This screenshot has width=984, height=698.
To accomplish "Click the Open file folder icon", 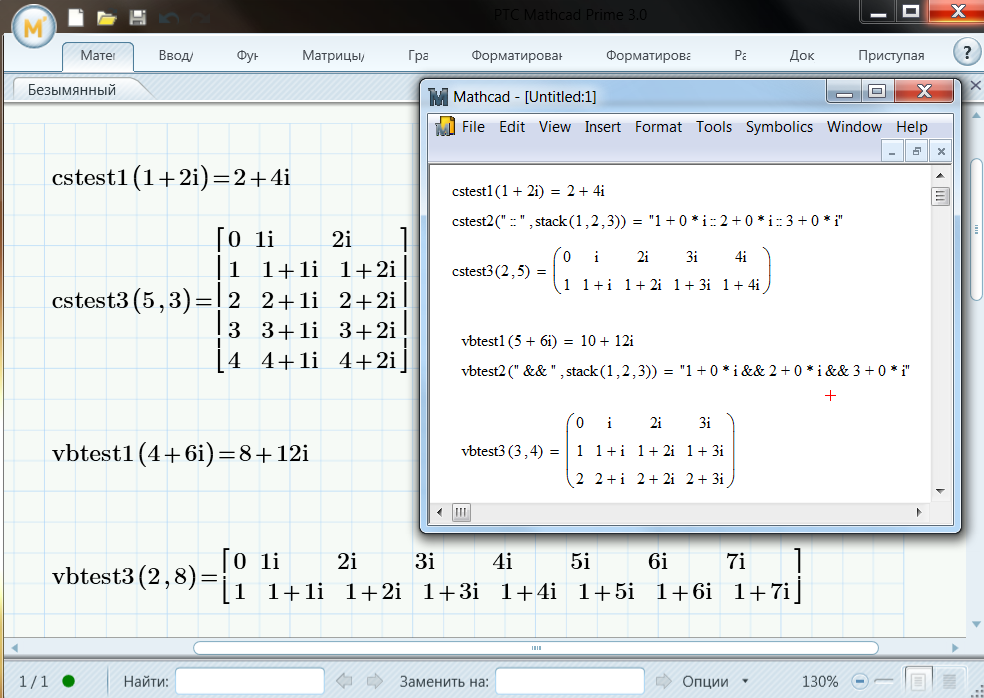I will tap(106, 17).
